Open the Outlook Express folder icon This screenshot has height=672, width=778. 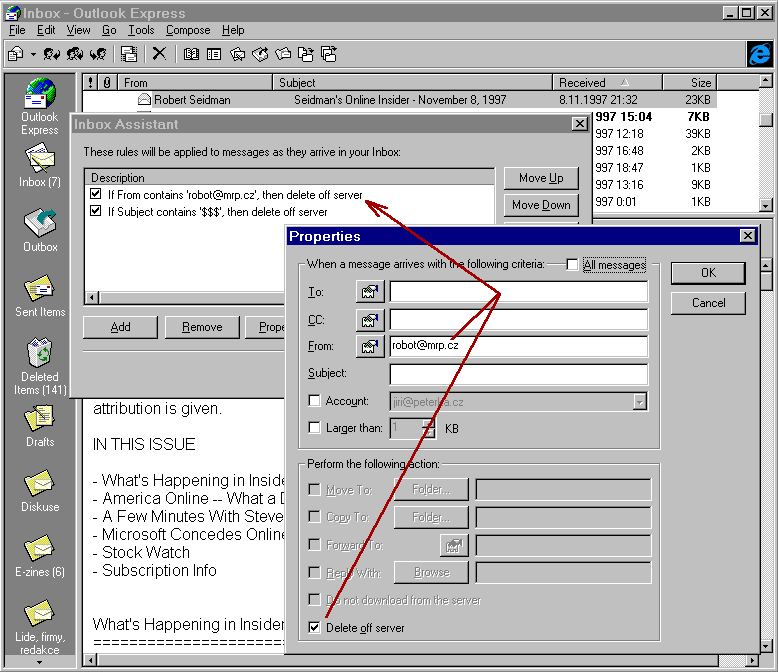tap(40, 96)
